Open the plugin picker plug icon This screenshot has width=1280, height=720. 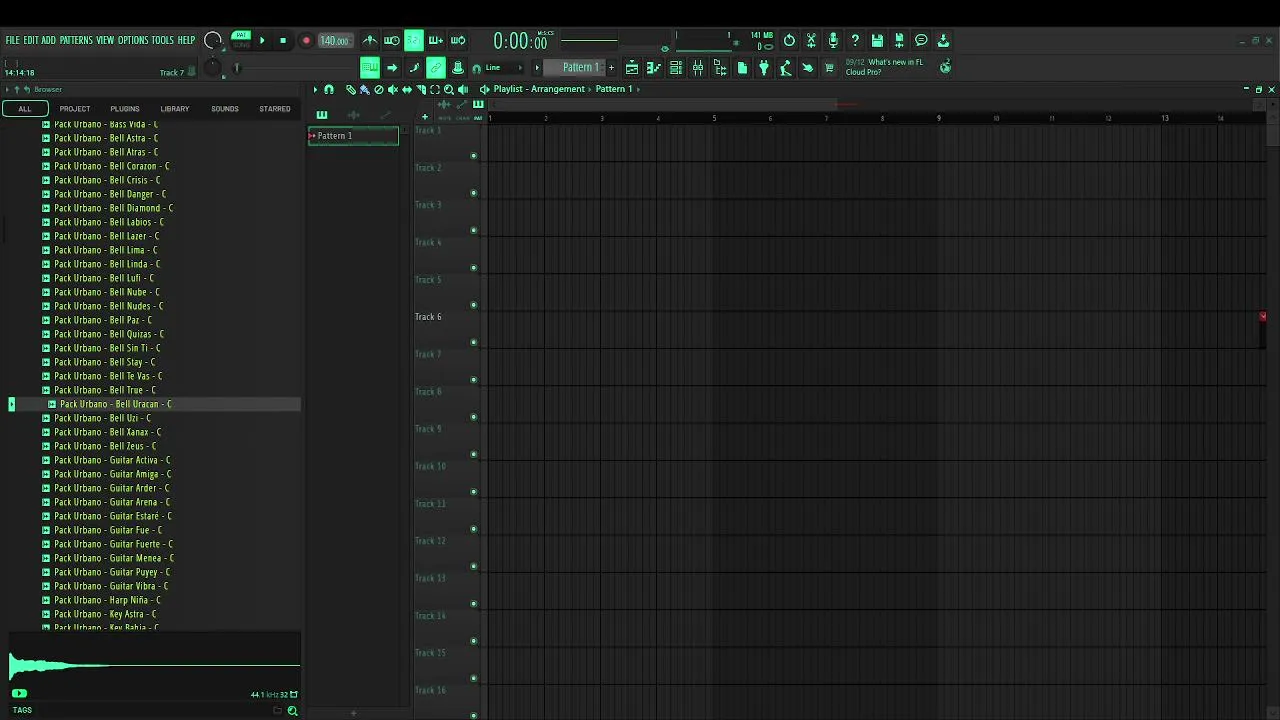click(764, 68)
